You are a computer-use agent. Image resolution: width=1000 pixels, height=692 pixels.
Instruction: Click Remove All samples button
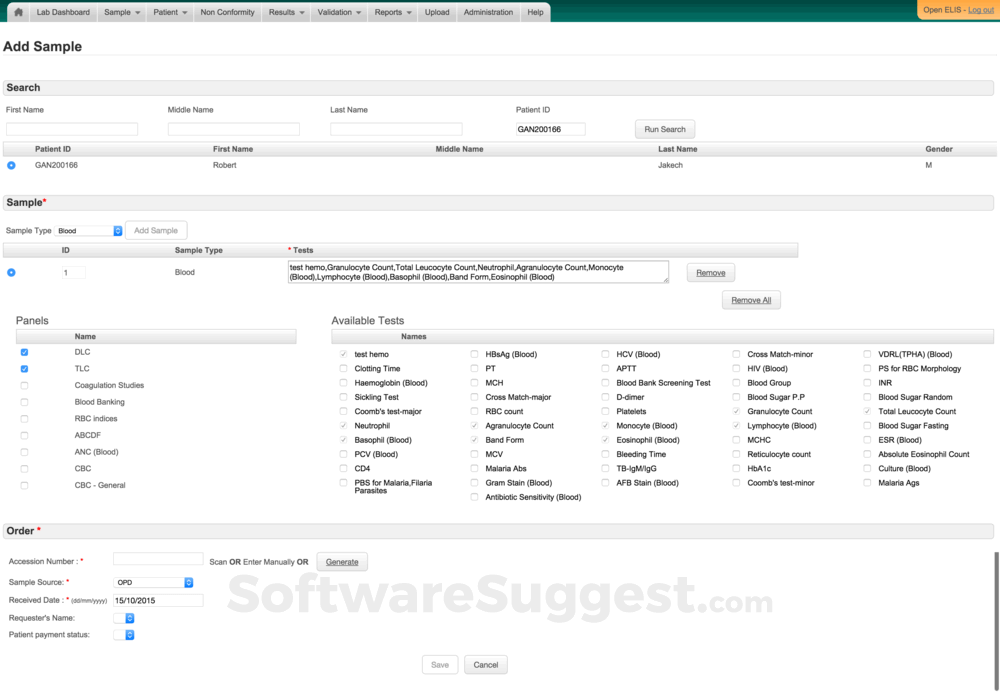(x=751, y=300)
